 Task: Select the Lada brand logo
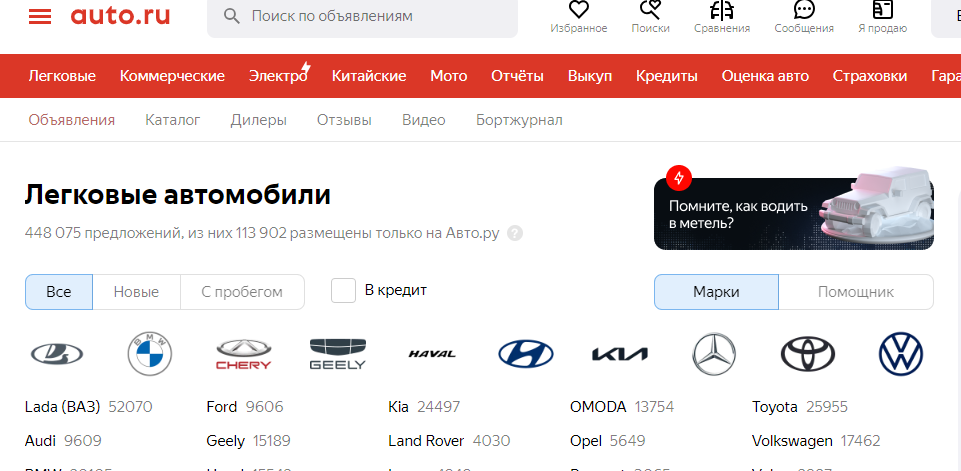point(57,354)
